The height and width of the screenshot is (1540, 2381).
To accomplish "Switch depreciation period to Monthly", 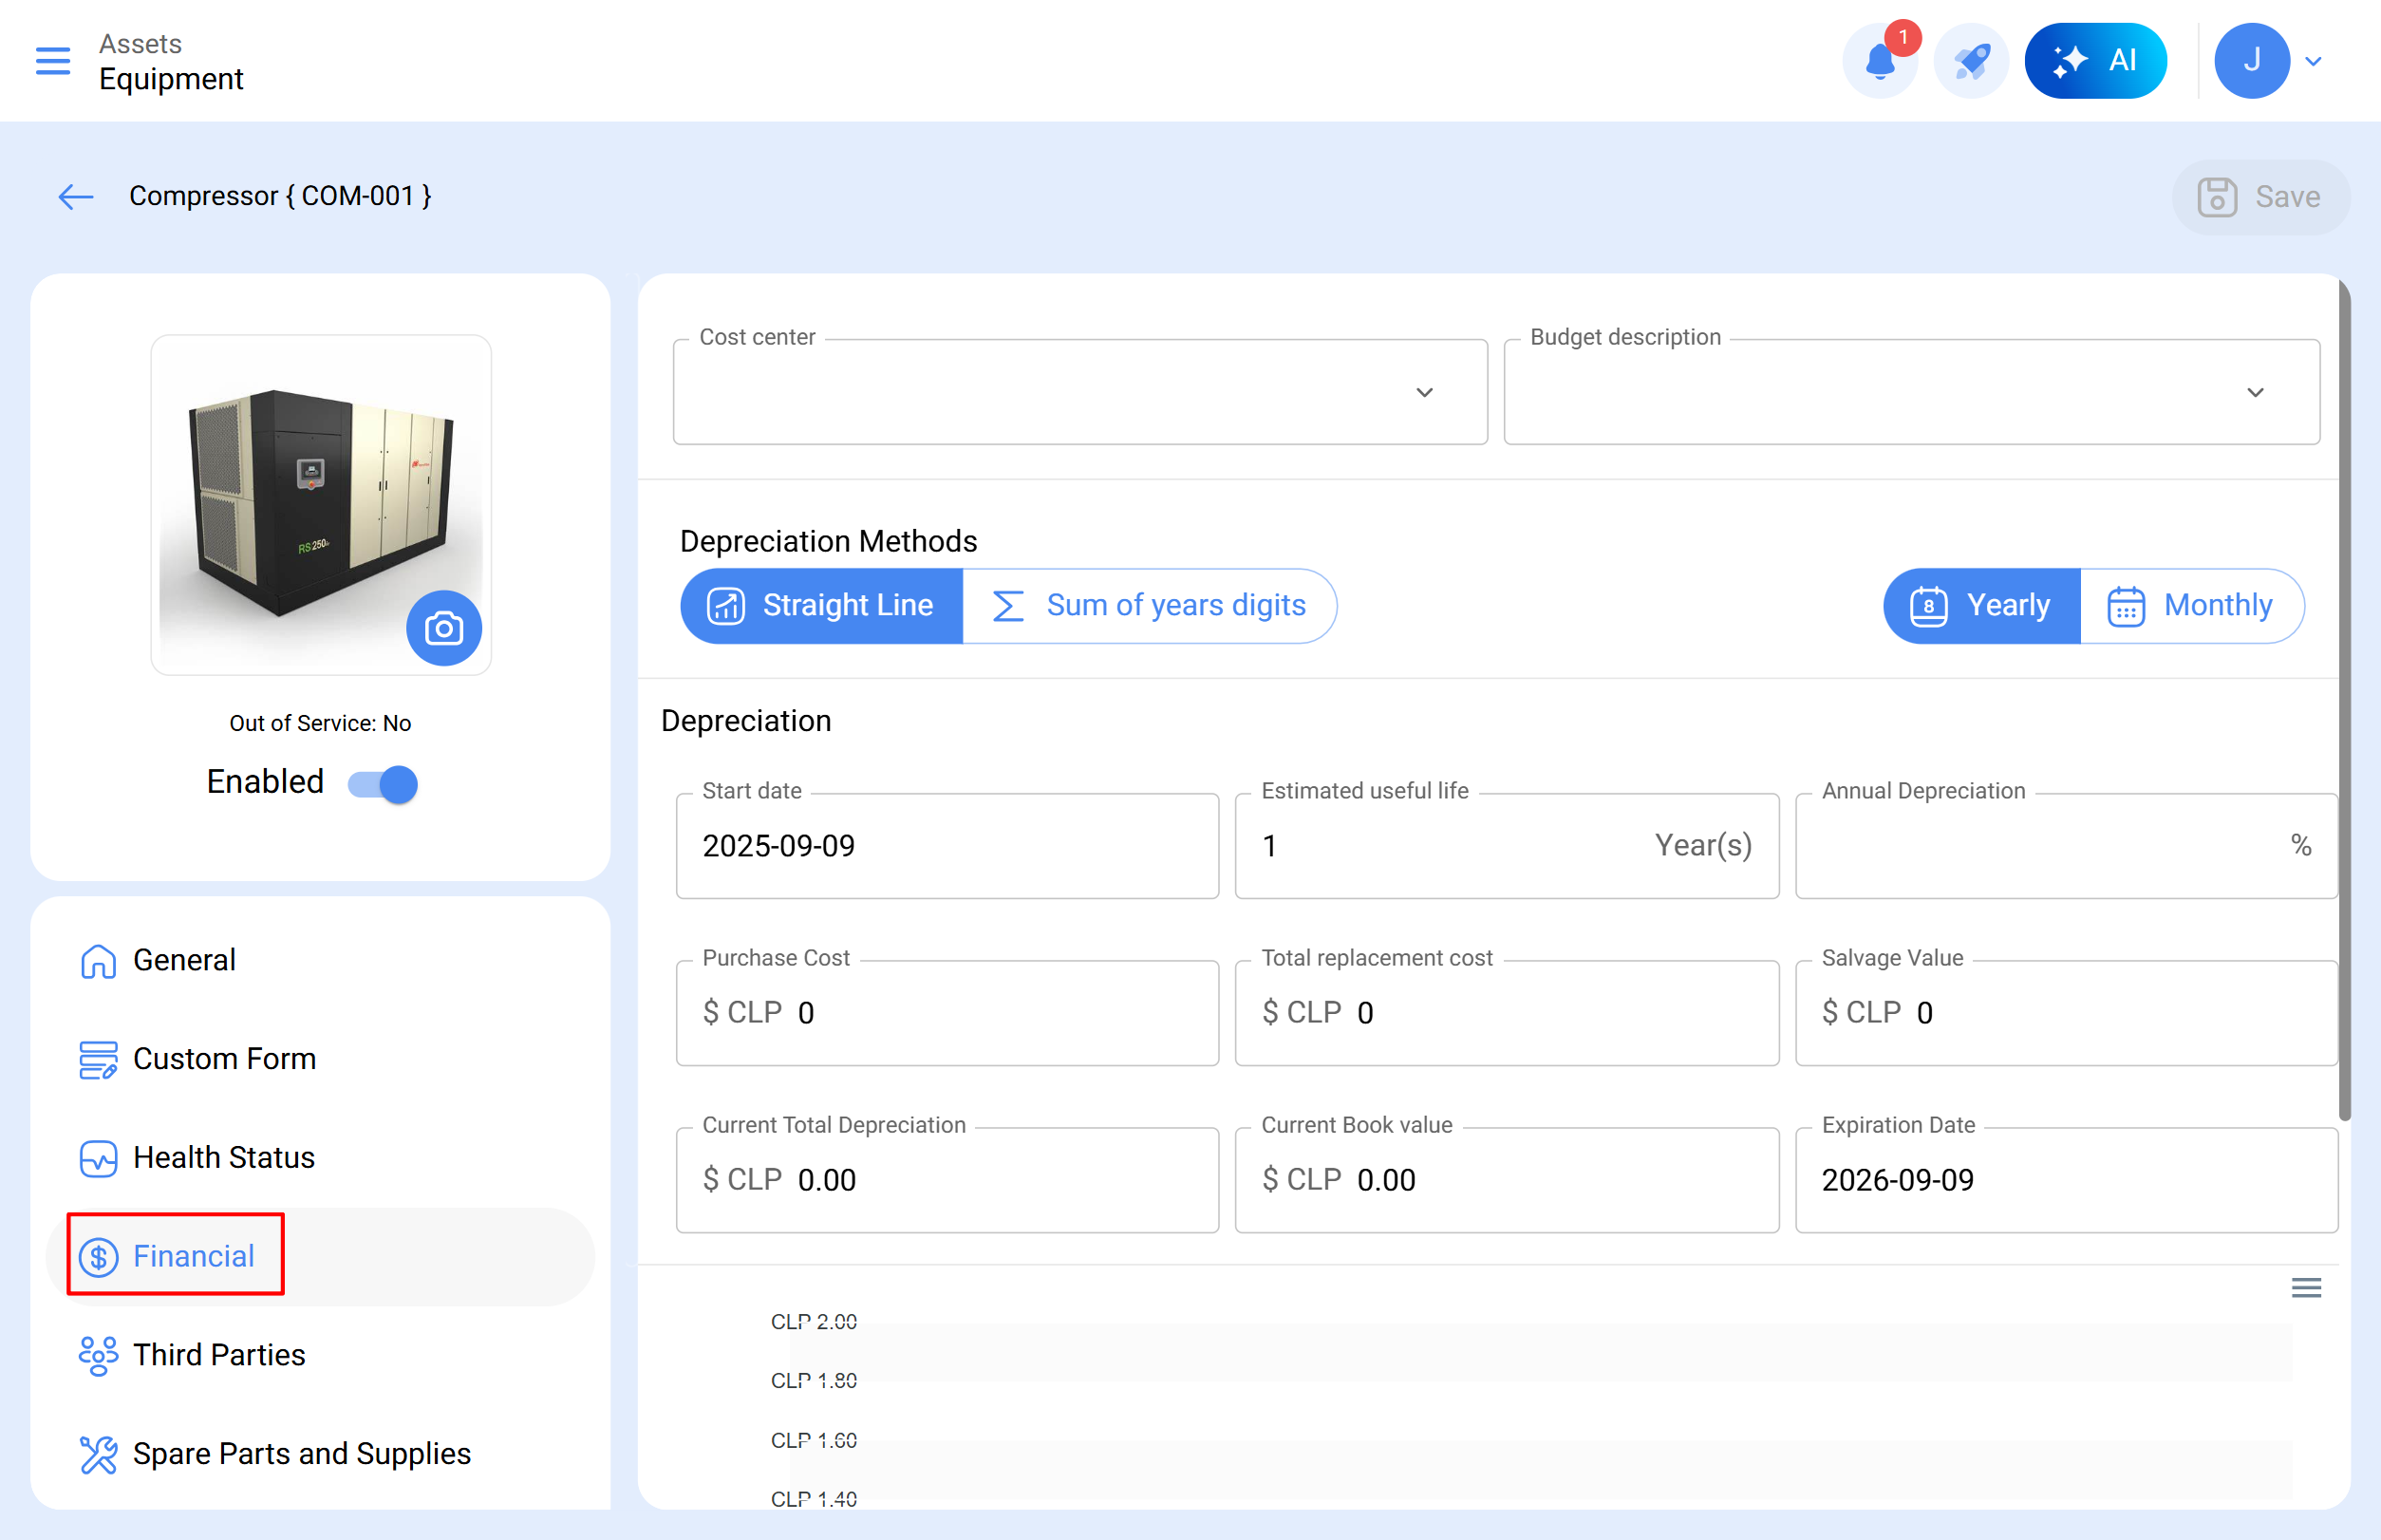I will click(2191, 605).
